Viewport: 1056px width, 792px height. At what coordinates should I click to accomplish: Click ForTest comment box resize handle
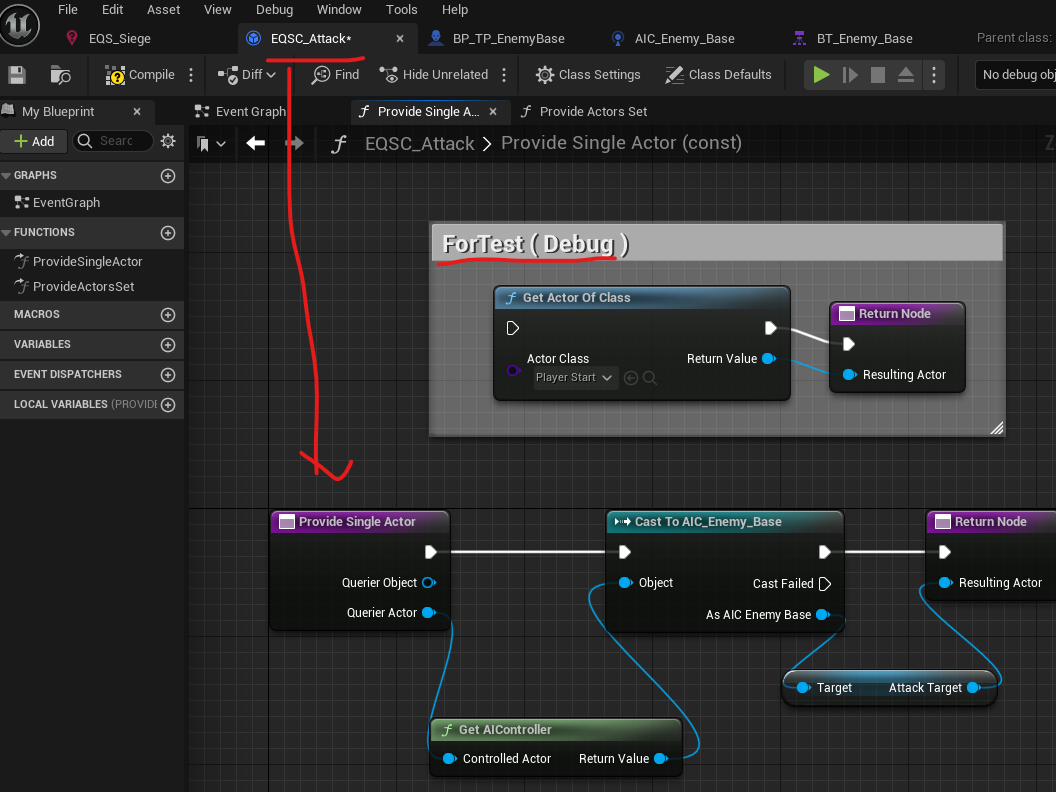pos(997,428)
